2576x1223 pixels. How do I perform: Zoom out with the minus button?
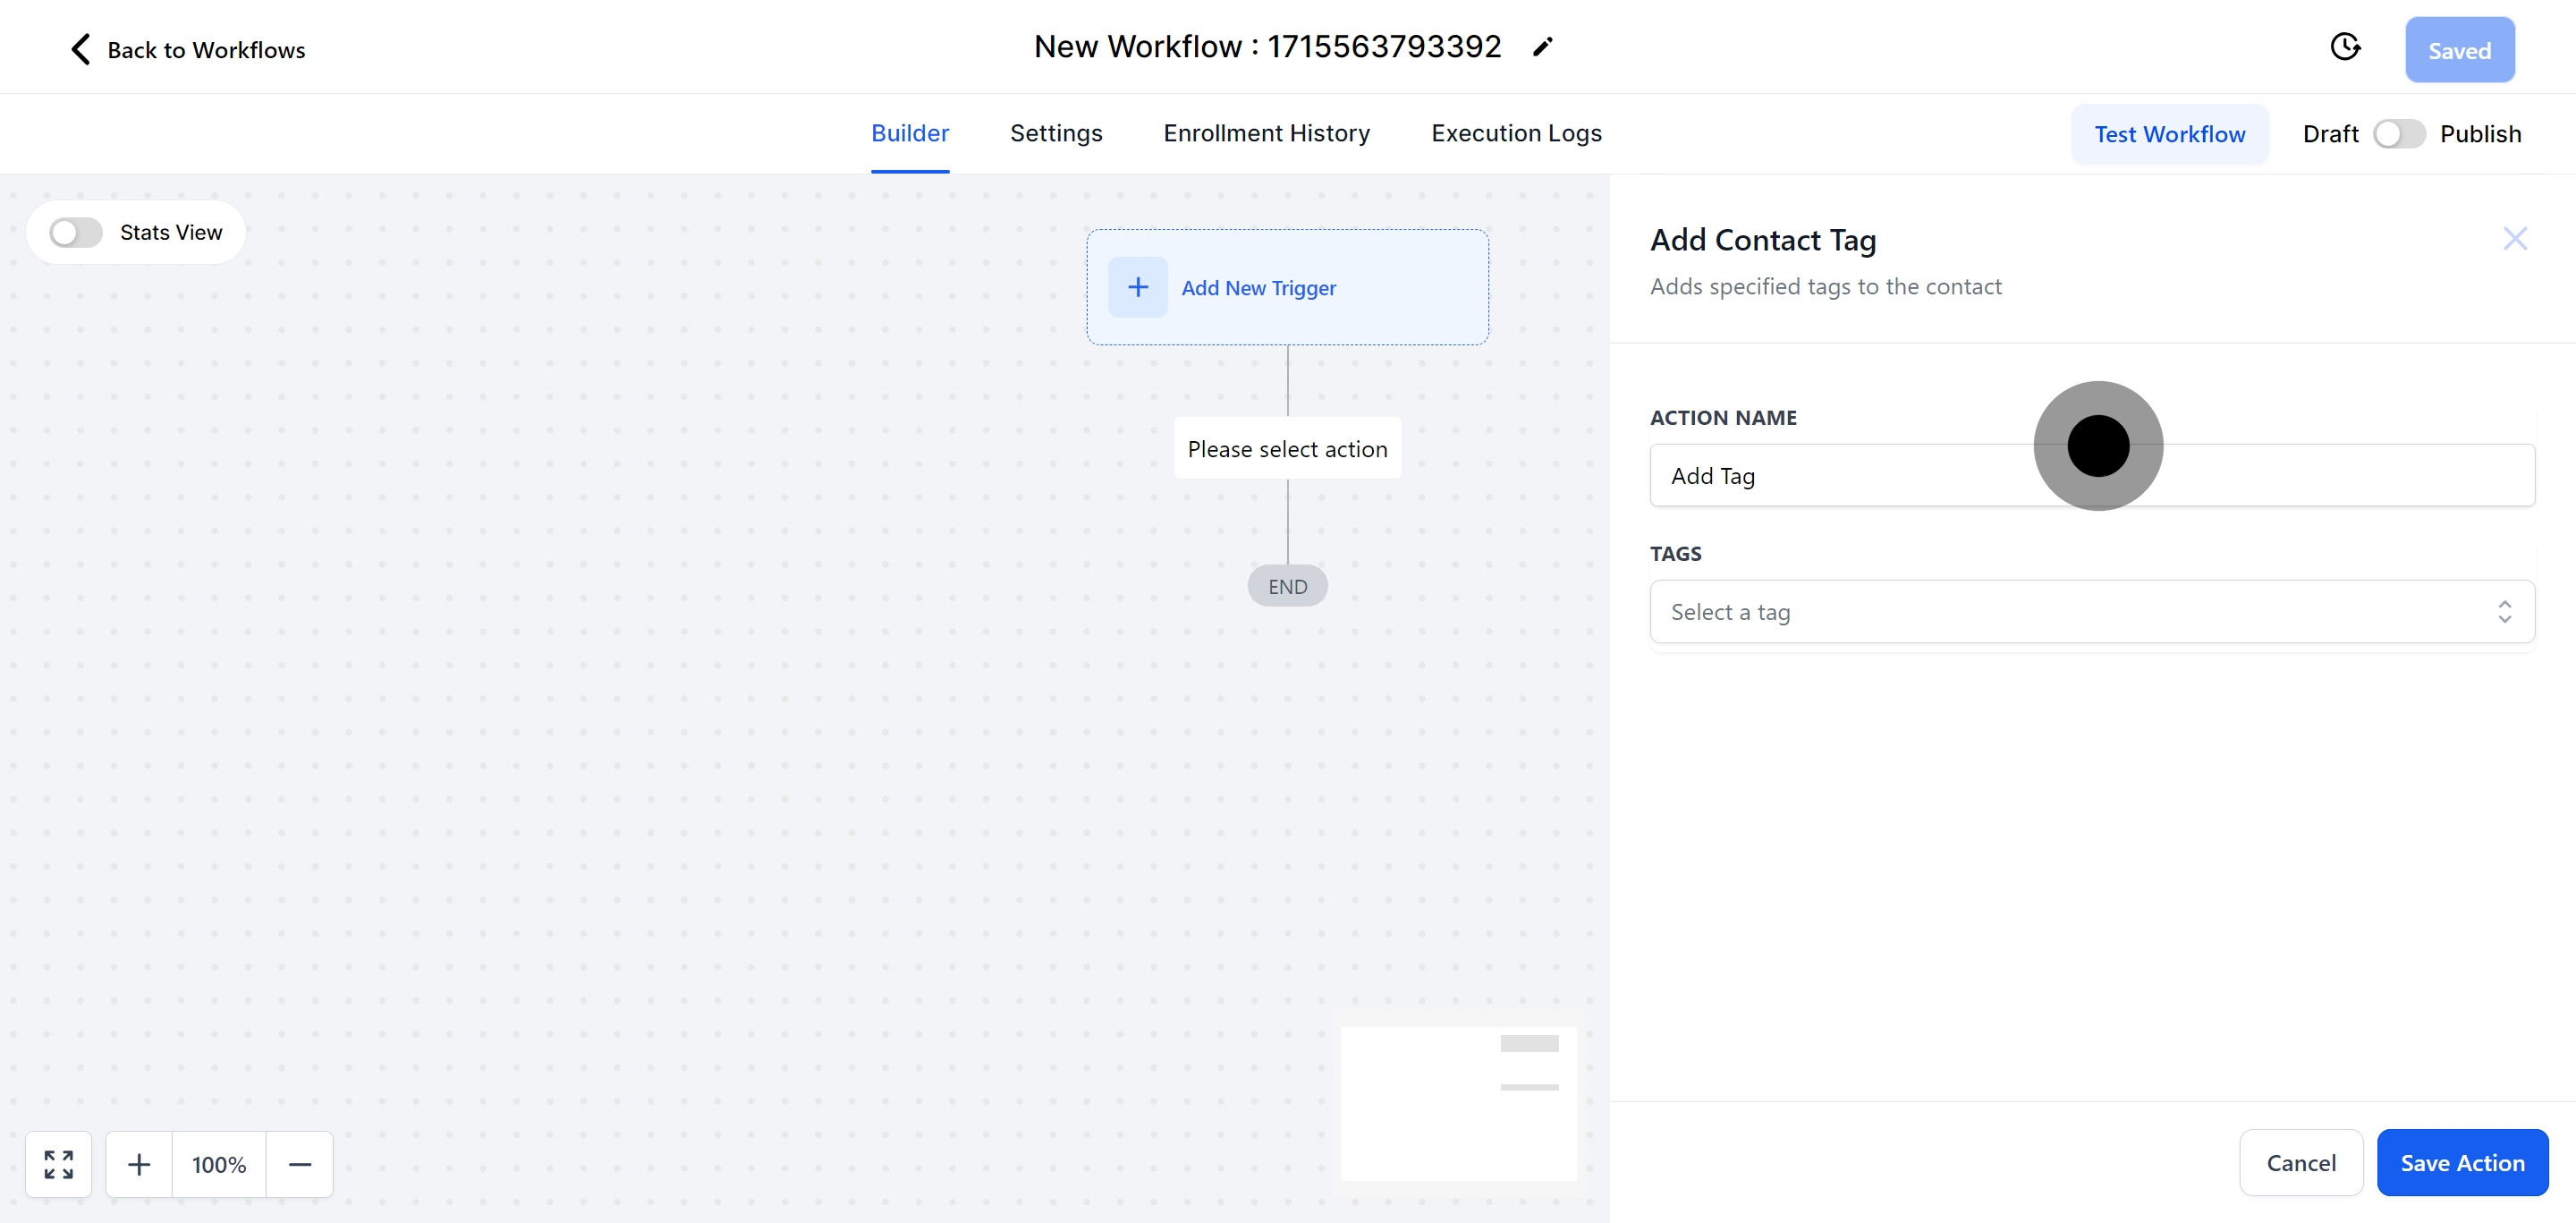[x=300, y=1164]
